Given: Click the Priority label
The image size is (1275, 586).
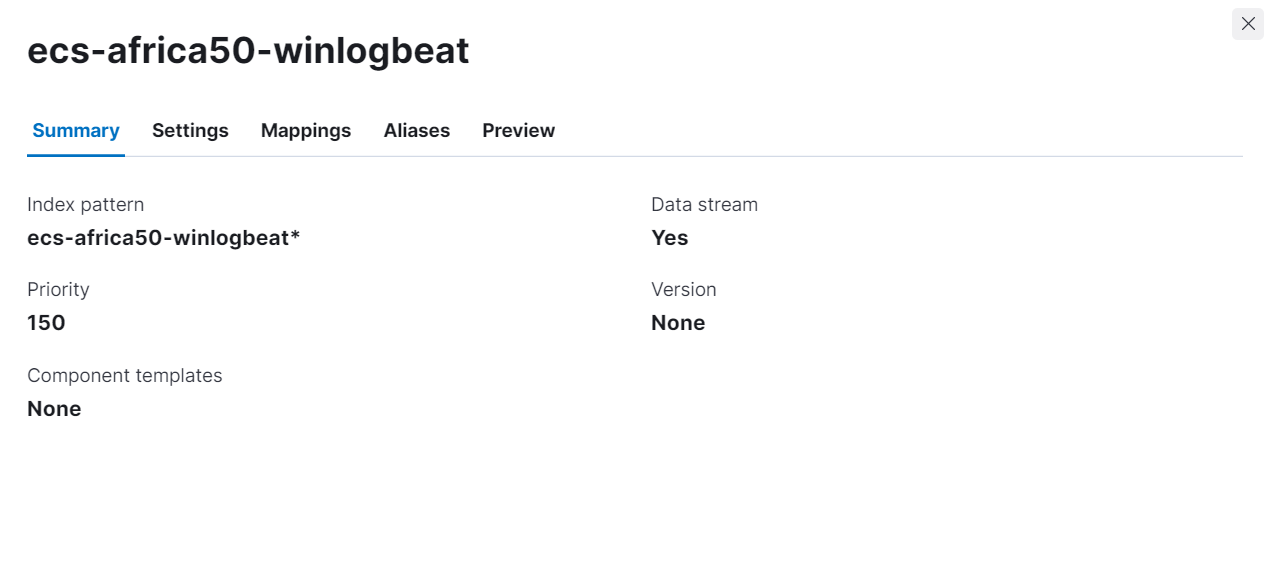Looking at the screenshot, I should click(58, 290).
